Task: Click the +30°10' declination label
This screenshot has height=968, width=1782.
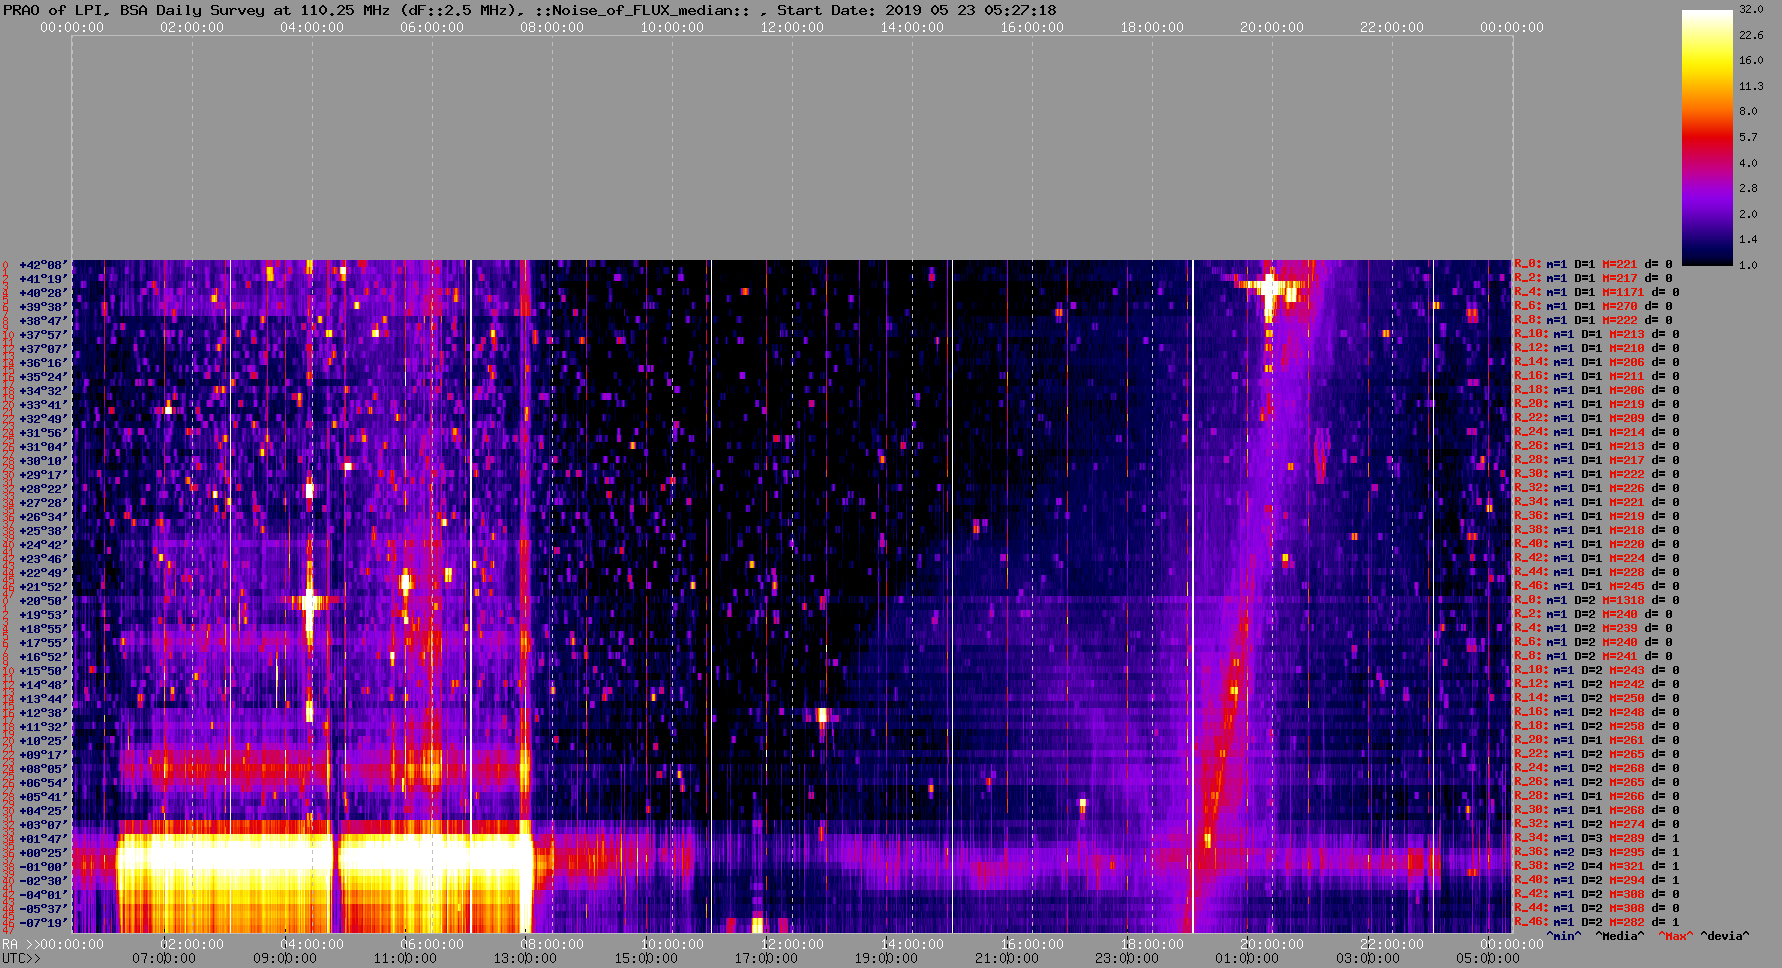Action: point(43,461)
